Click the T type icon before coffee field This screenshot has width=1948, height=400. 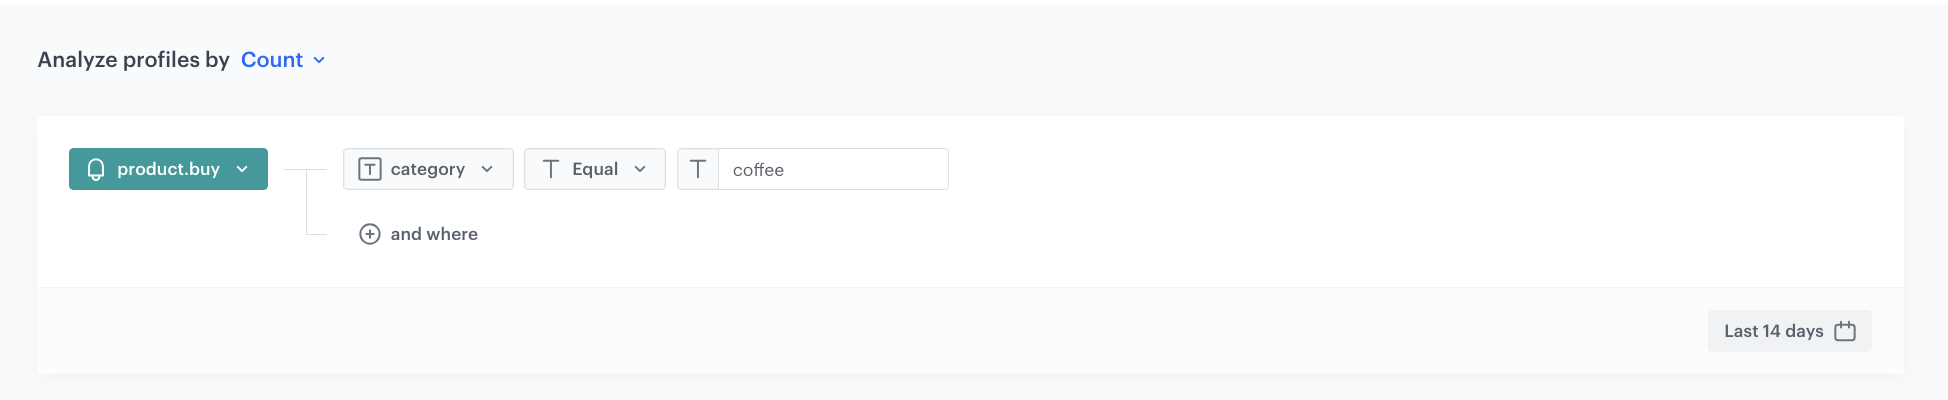[x=698, y=169]
